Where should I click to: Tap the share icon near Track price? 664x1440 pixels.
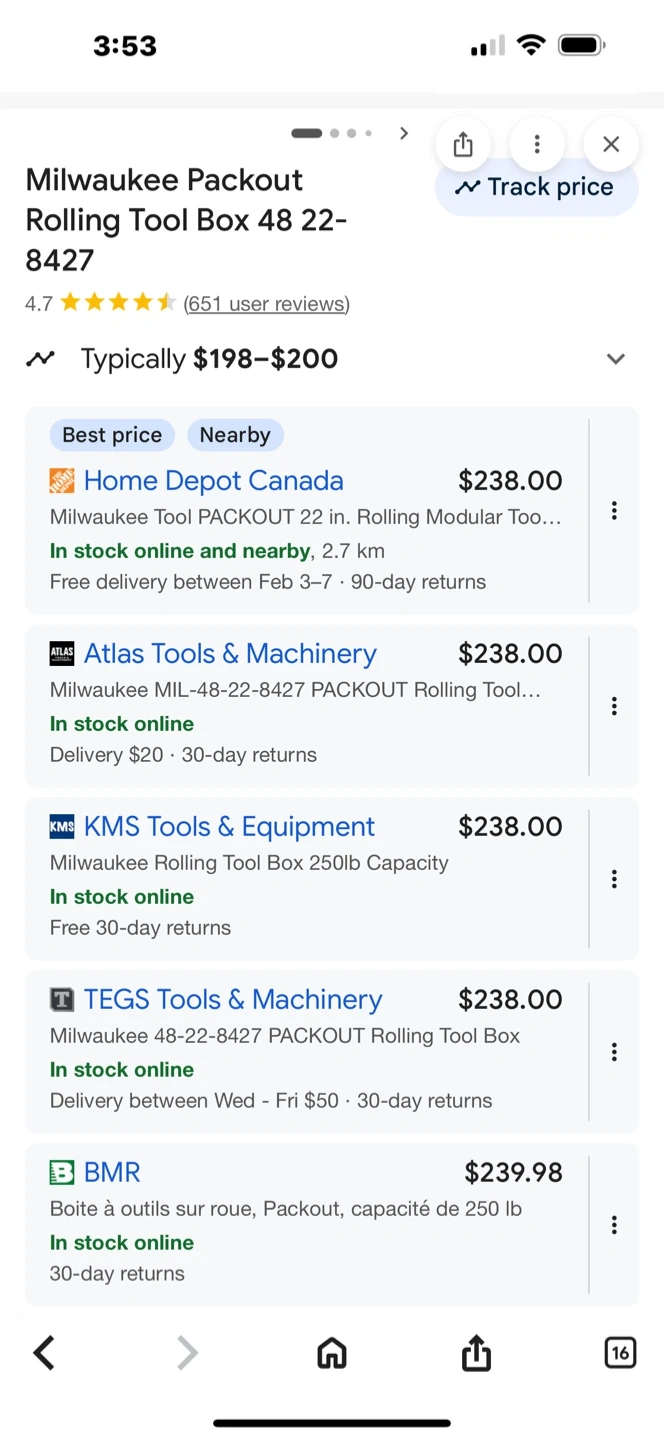[x=462, y=145]
